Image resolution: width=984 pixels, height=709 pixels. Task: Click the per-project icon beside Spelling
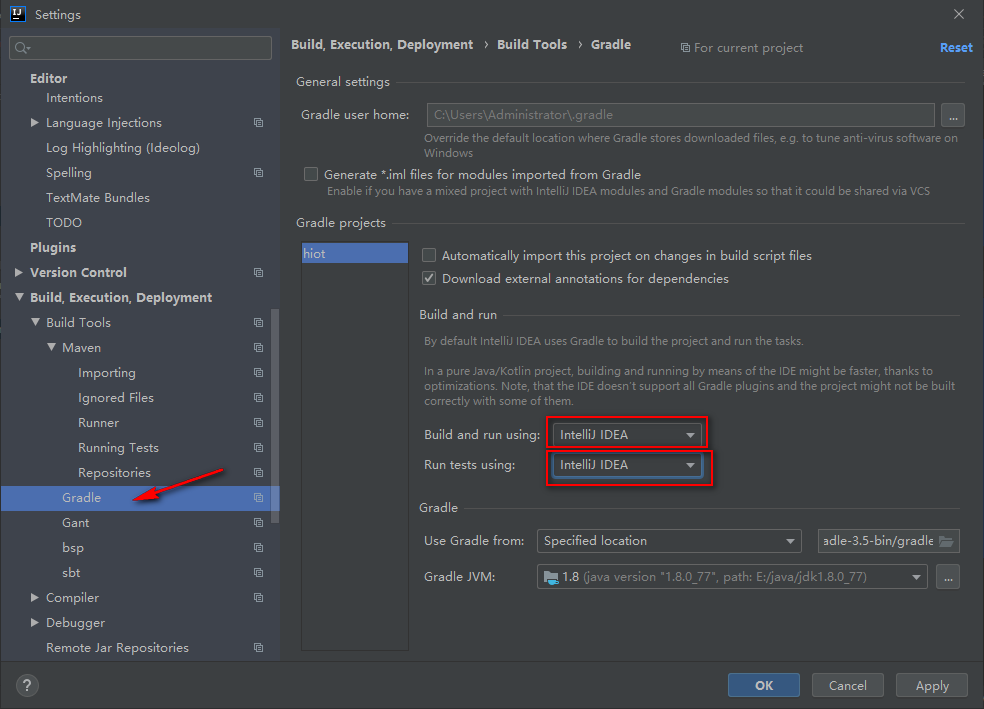pyautogui.click(x=259, y=173)
